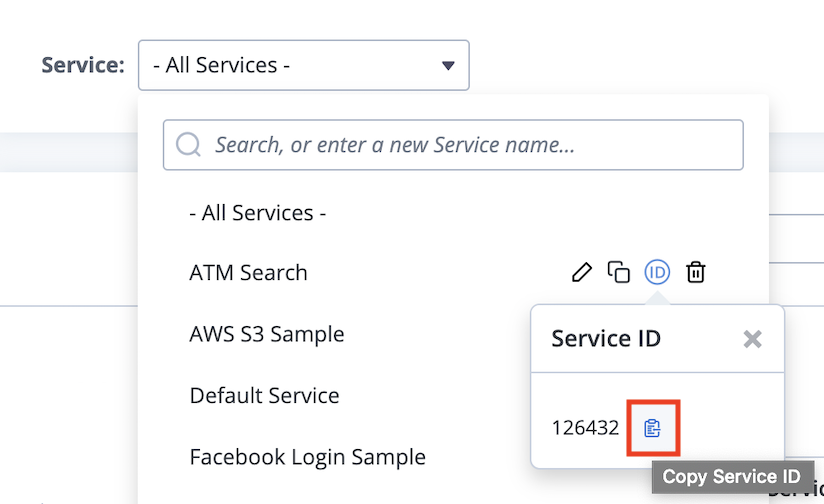The image size is (824, 504).
Task: Open the All Services combo box
Action: click(x=304, y=65)
